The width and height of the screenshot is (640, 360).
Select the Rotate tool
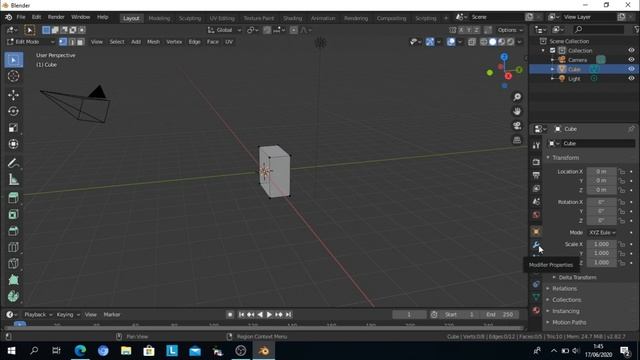(13, 111)
